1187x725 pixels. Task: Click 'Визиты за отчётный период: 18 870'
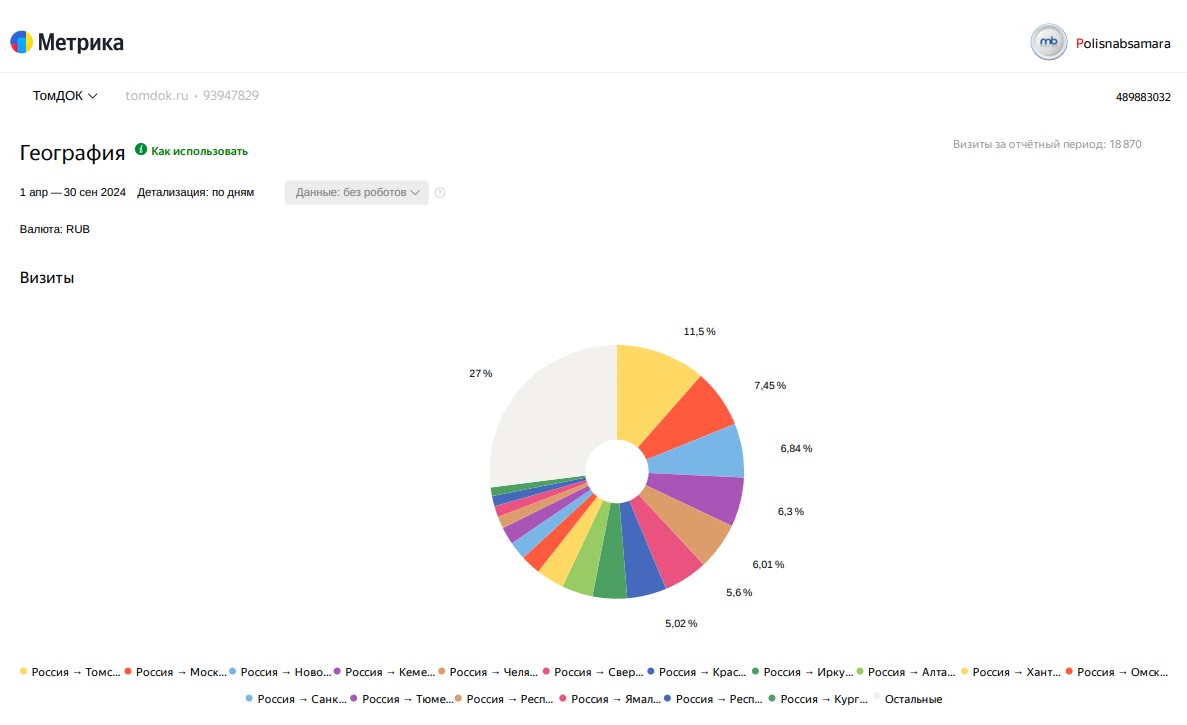pos(1047,144)
